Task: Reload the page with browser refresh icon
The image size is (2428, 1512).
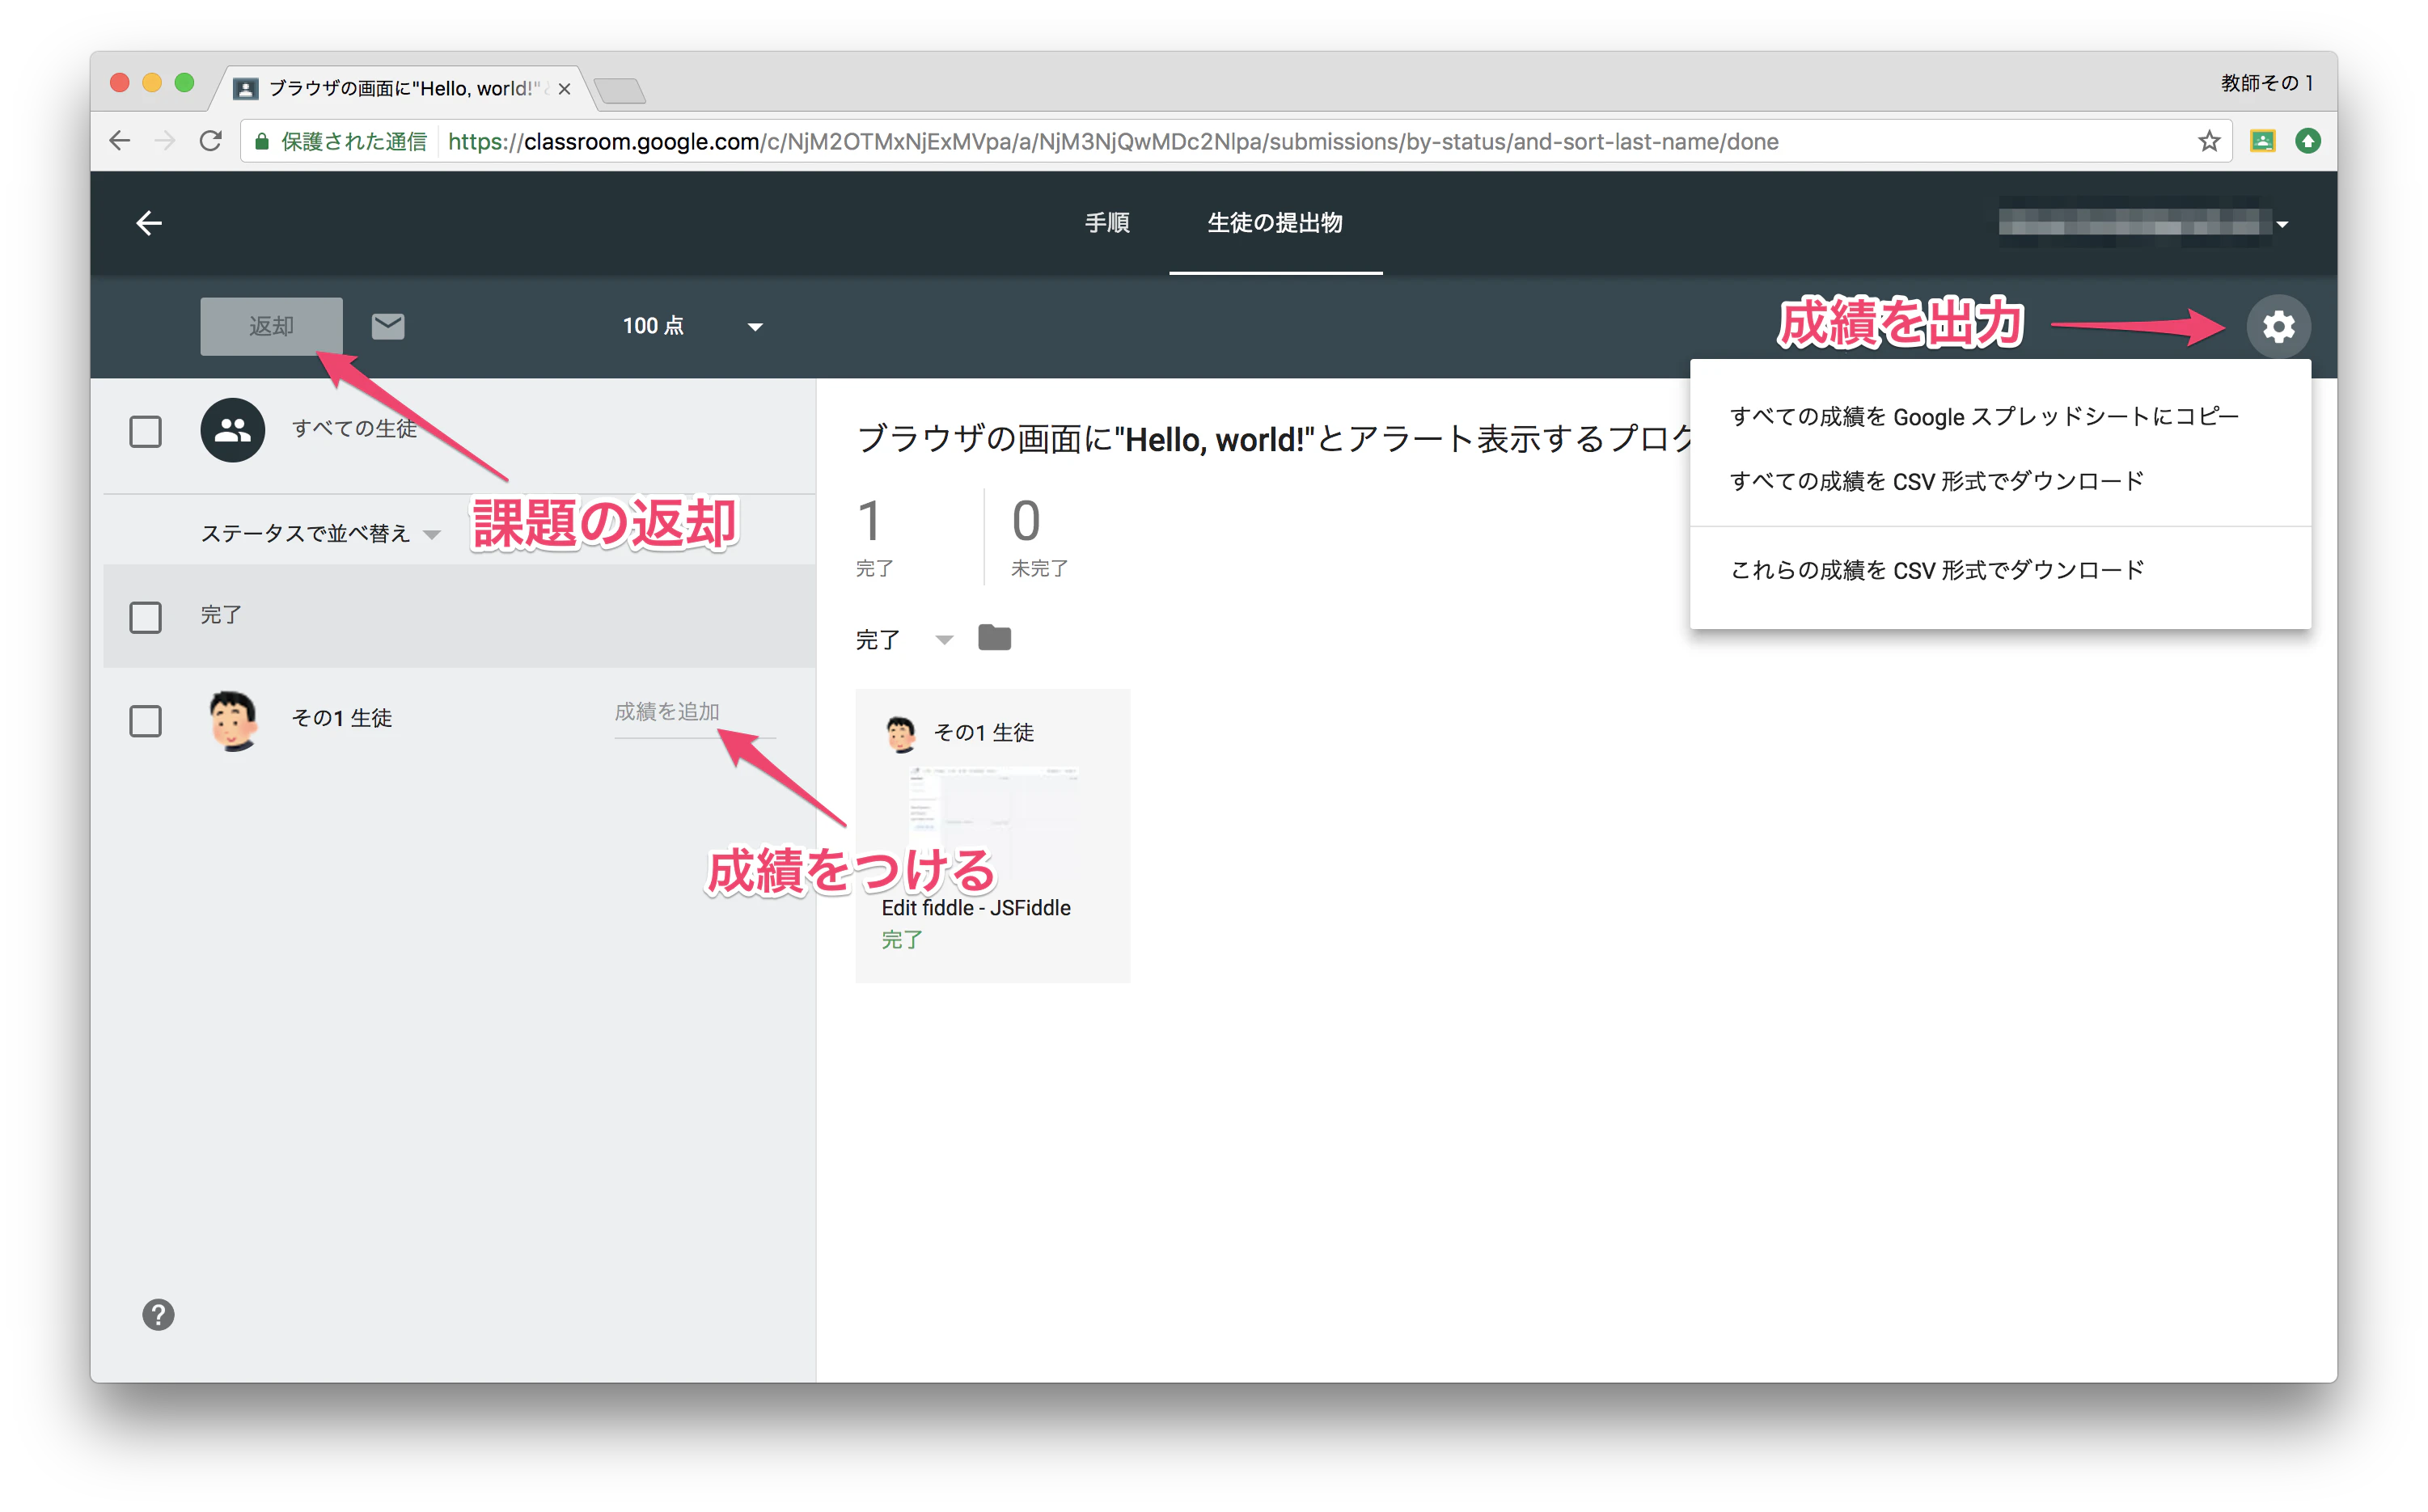Action: [x=210, y=141]
